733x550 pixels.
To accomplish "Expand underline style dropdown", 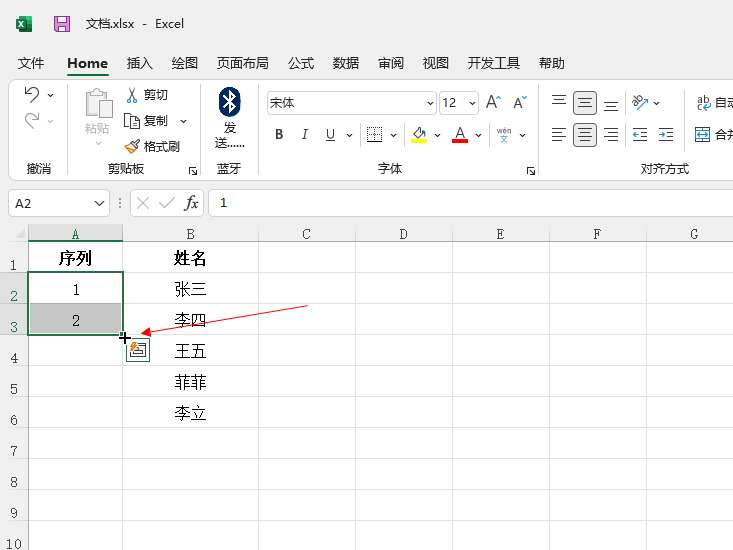I will (x=349, y=135).
